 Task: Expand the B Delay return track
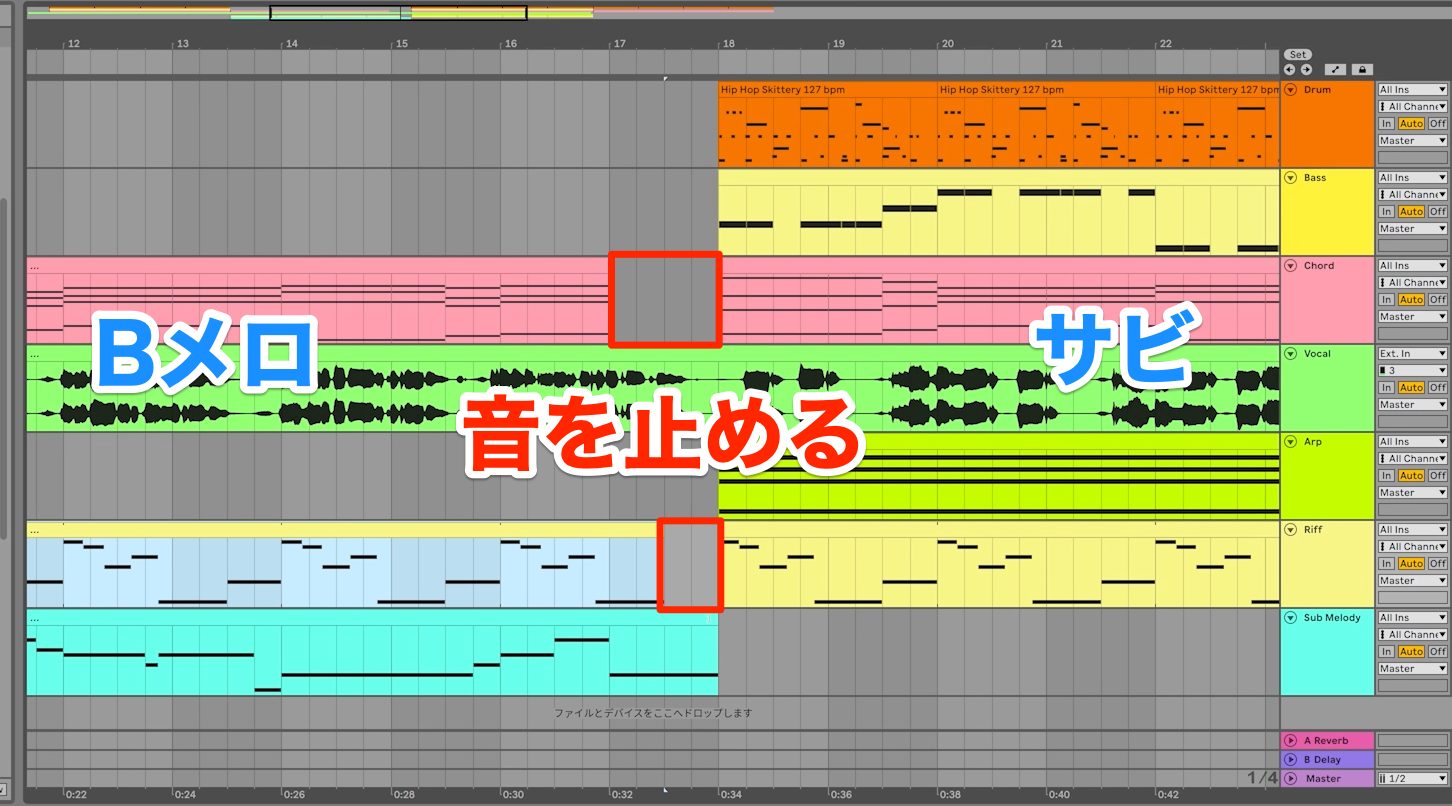click(x=1291, y=760)
